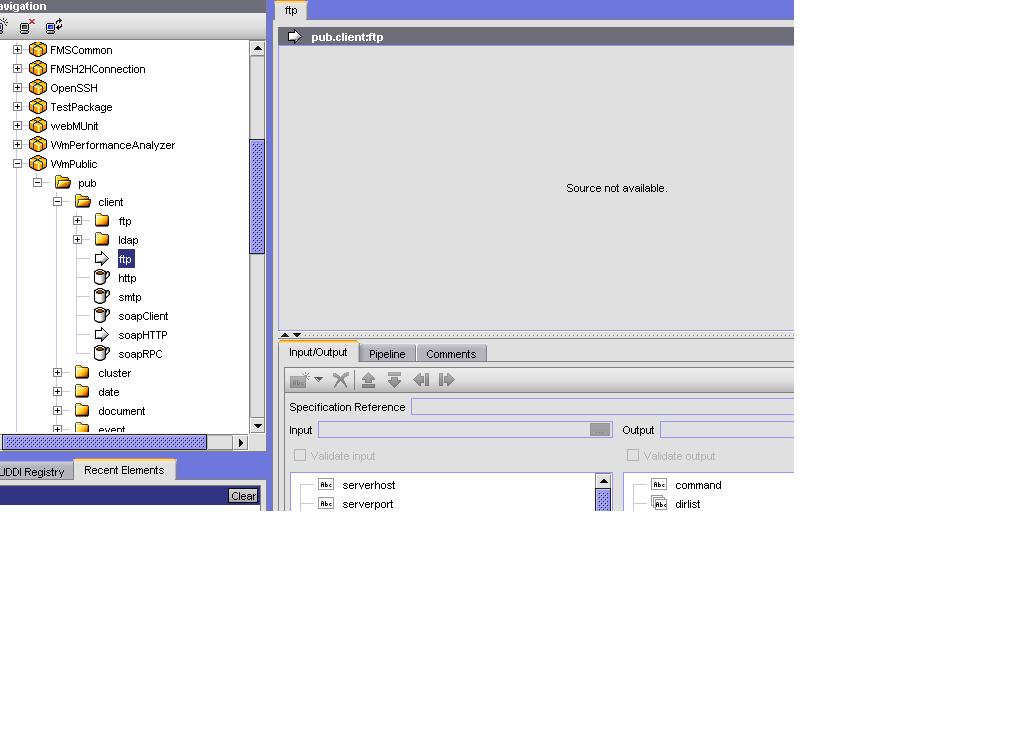Viewport: 1024px width, 742px height.
Task: Click the FMSCommon package icon
Action: [x=38, y=50]
